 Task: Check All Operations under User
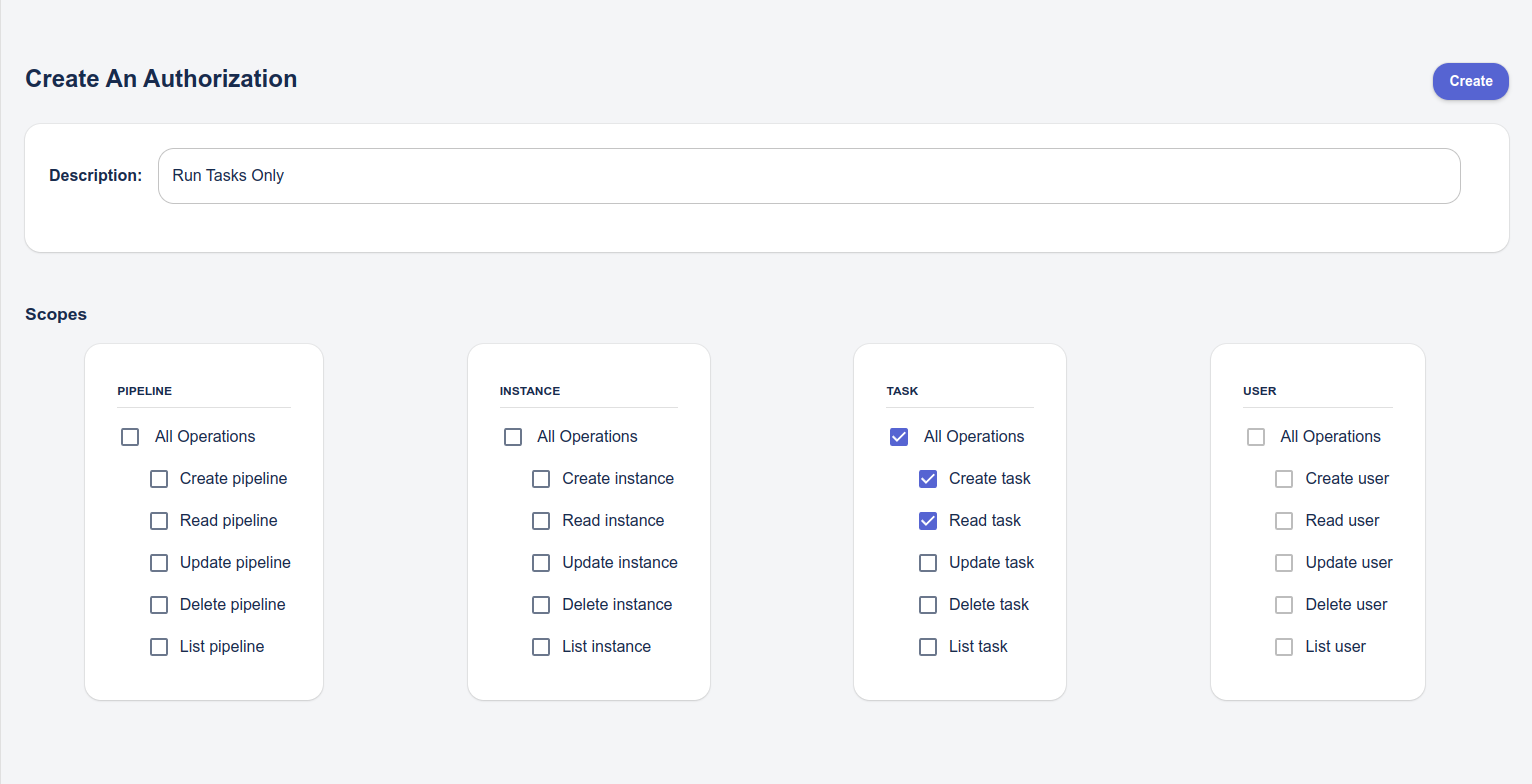1256,437
